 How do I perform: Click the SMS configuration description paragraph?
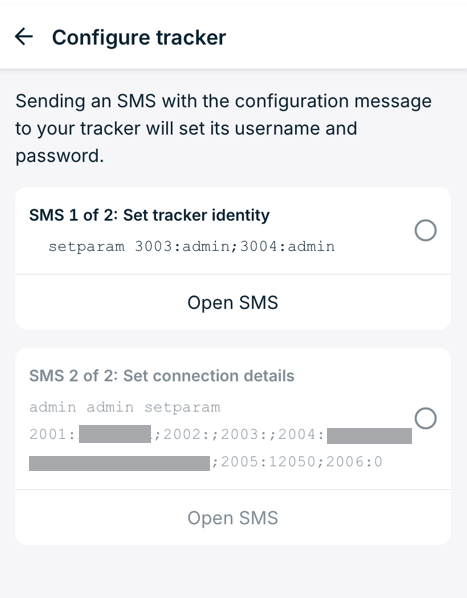(223, 129)
